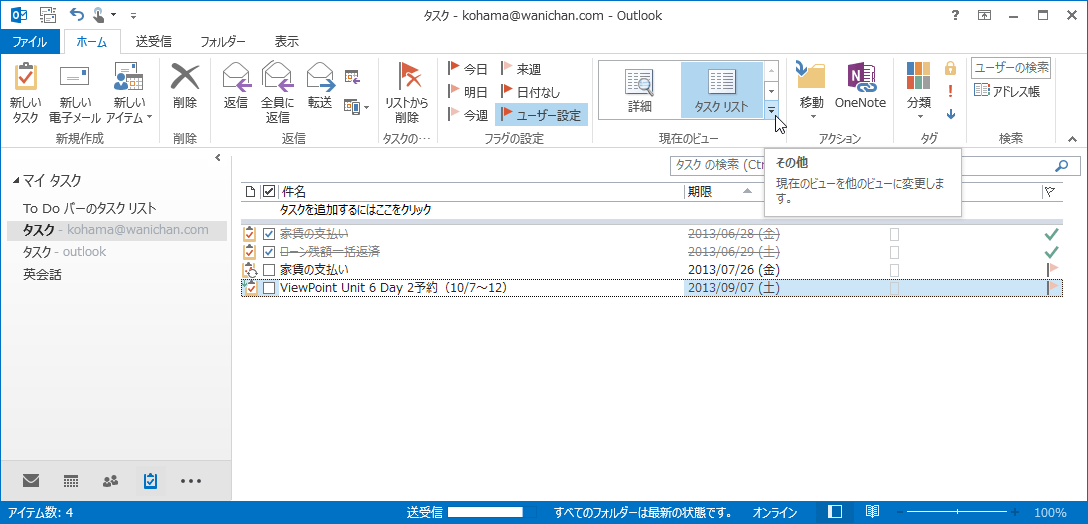Image resolution: width=1088 pixels, height=524 pixels.
Task: Click flag of ViewPoint Unit 6 task
Action: pos(1053,287)
